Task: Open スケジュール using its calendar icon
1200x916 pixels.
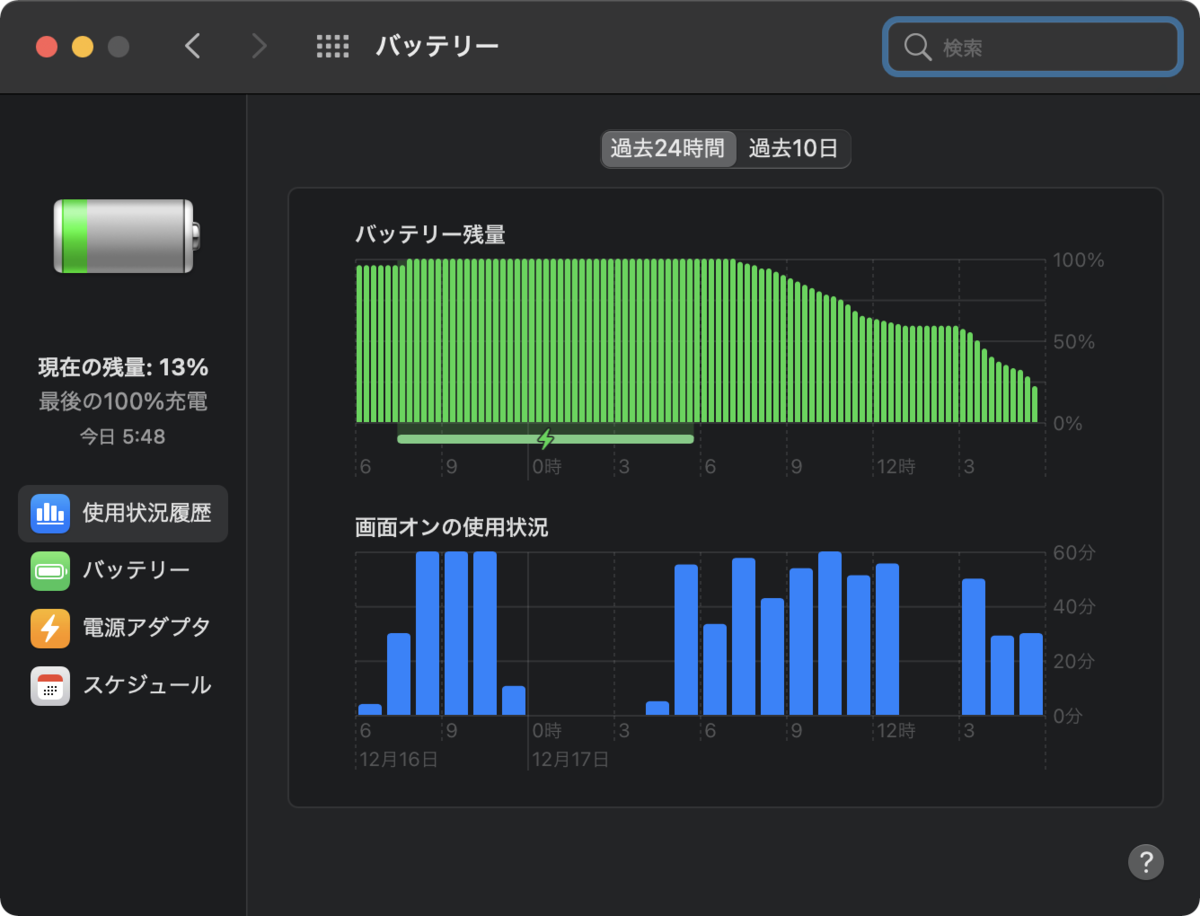Action: pos(50,686)
